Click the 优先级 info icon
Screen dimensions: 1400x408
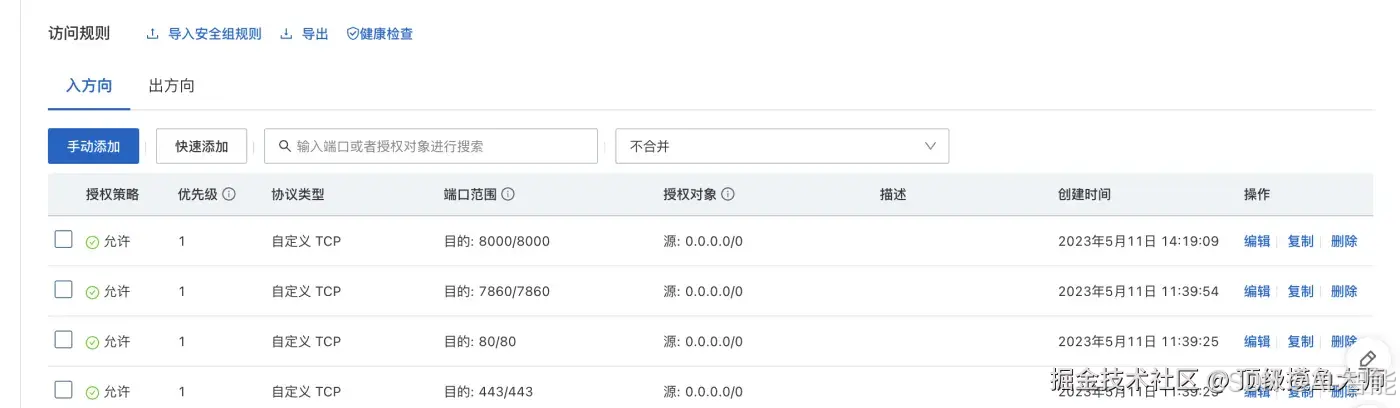pyautogui.click(x=229, y=194)
